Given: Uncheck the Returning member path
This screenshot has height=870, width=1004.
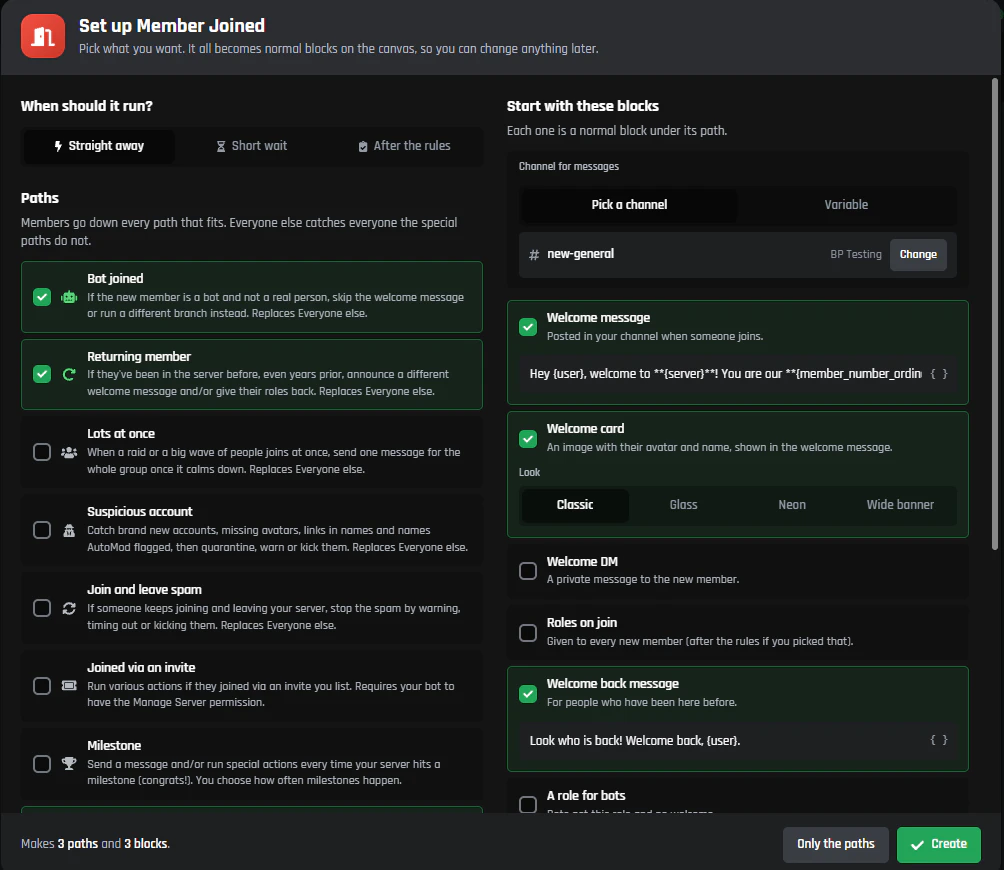Looking at the screenshot, I should [42, 374].
